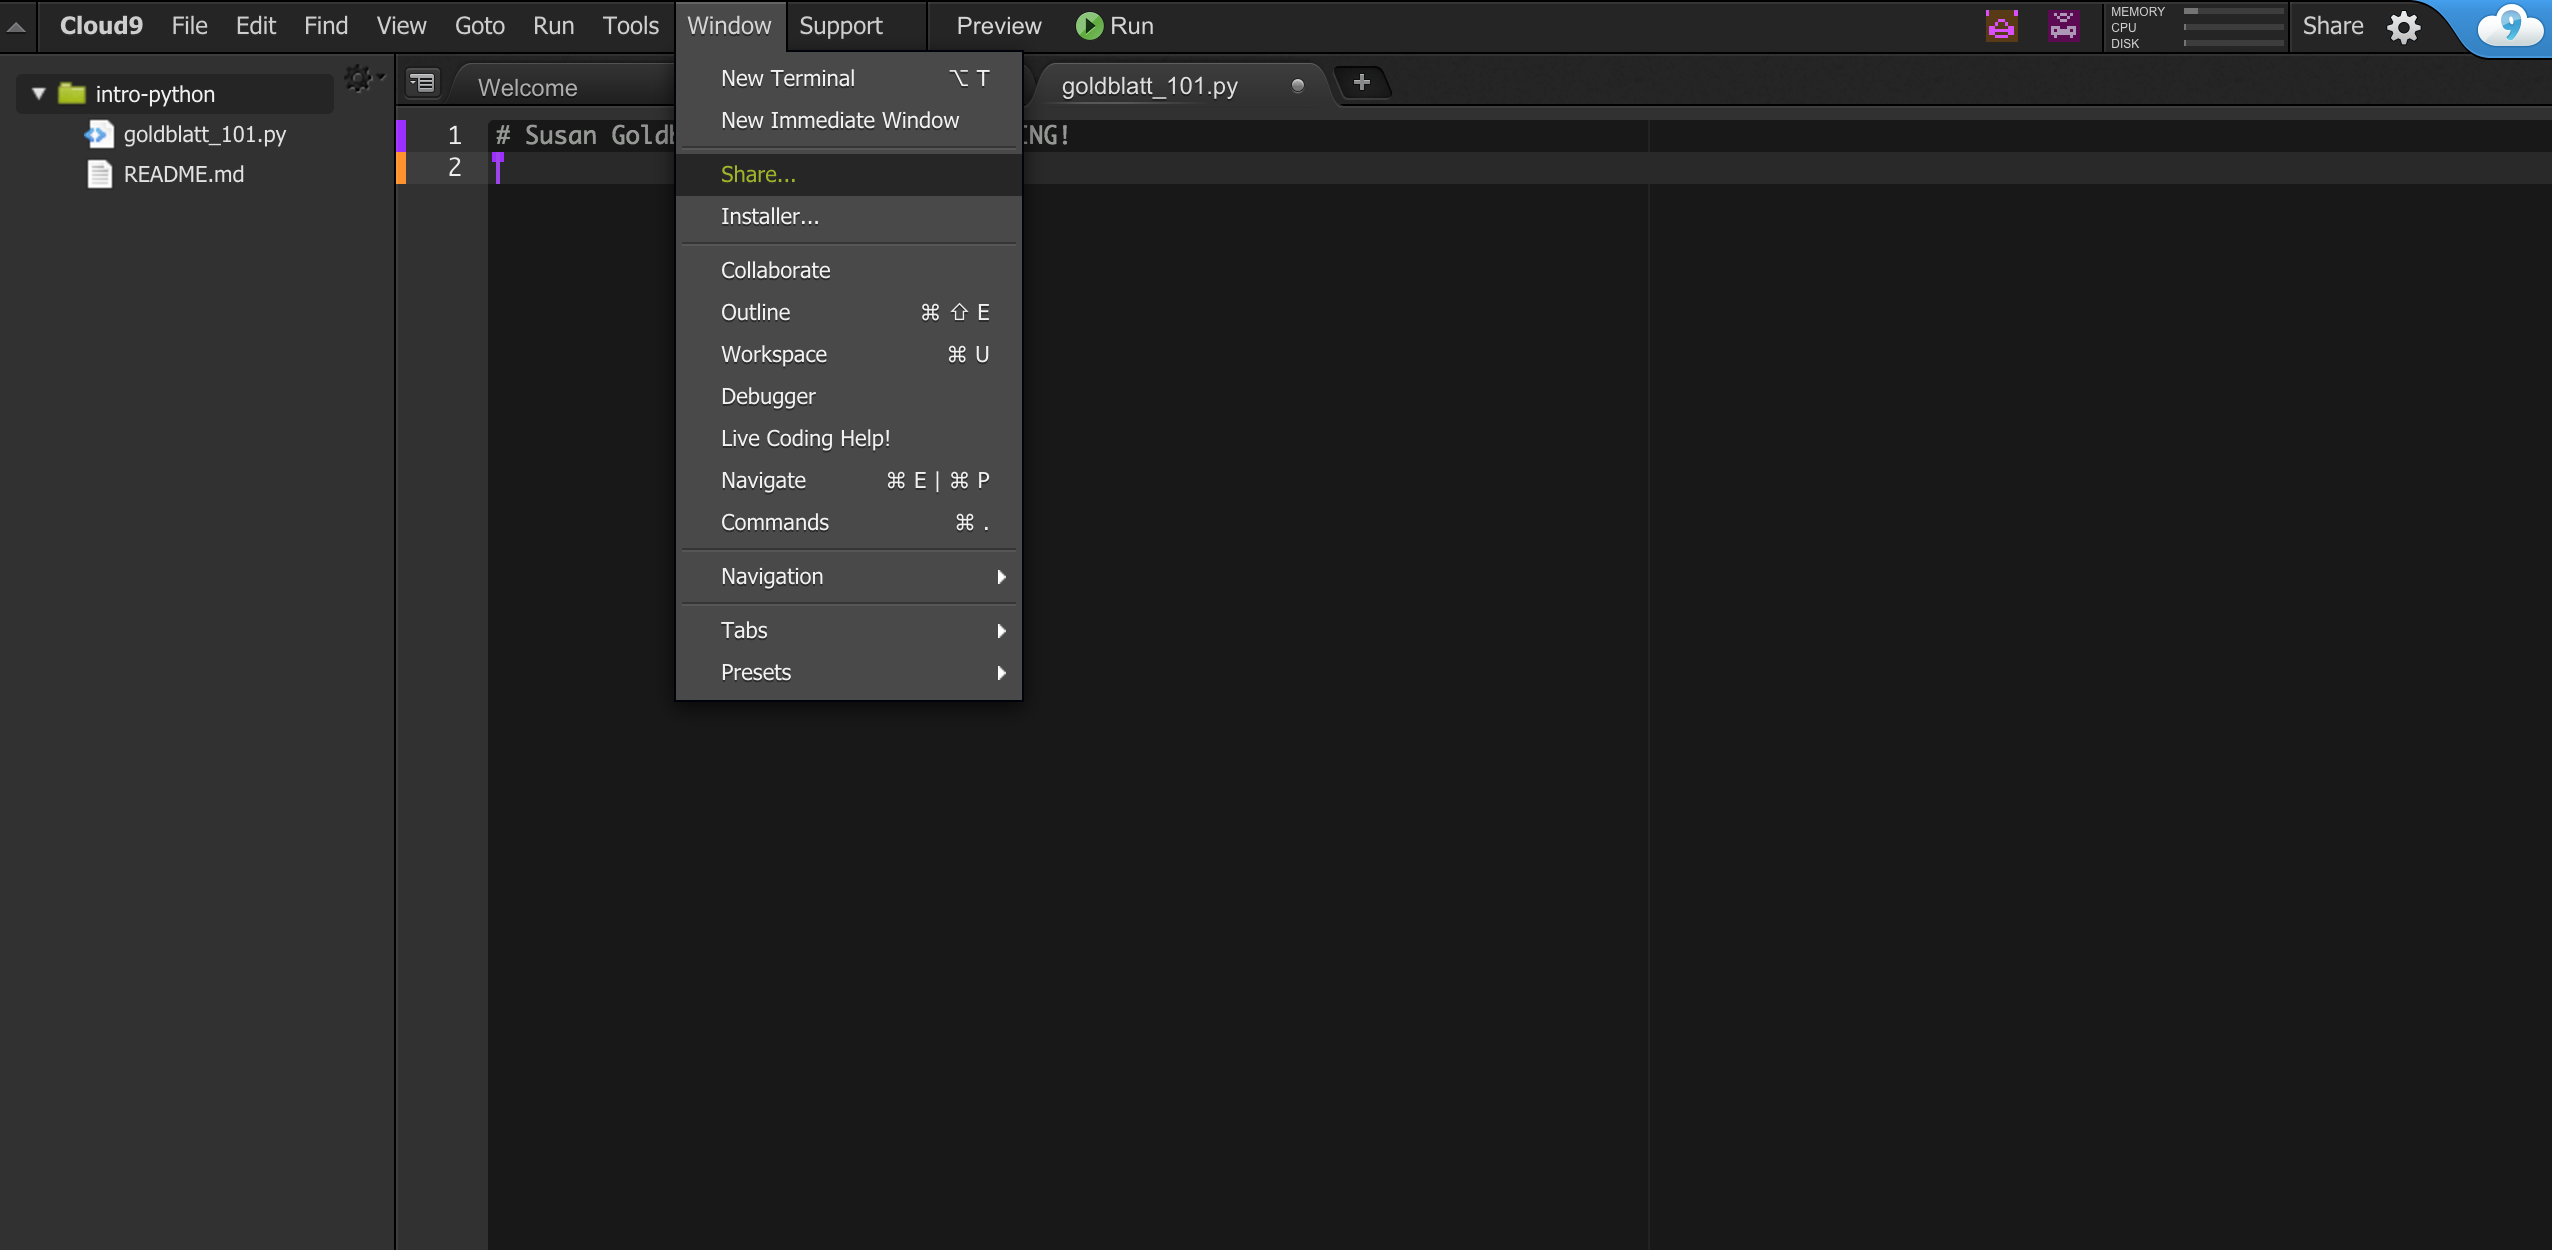
Task: Click the first pink user avatar icon
Action: [2001, 26]
